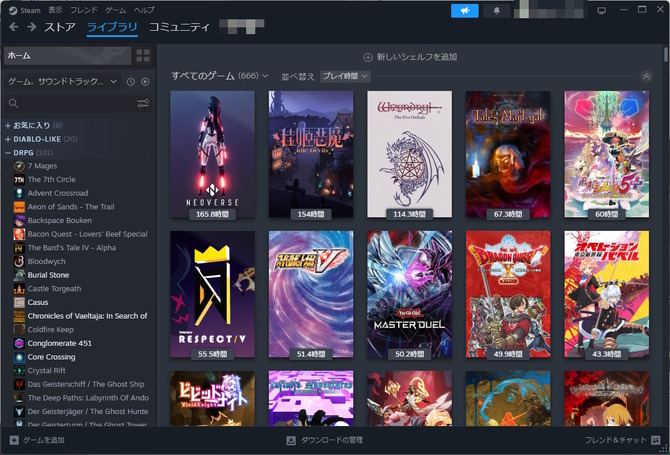Expand the お気に入り category
Image resolution: width=670 pixels, height=455 pixels.
tap(8, 125)
